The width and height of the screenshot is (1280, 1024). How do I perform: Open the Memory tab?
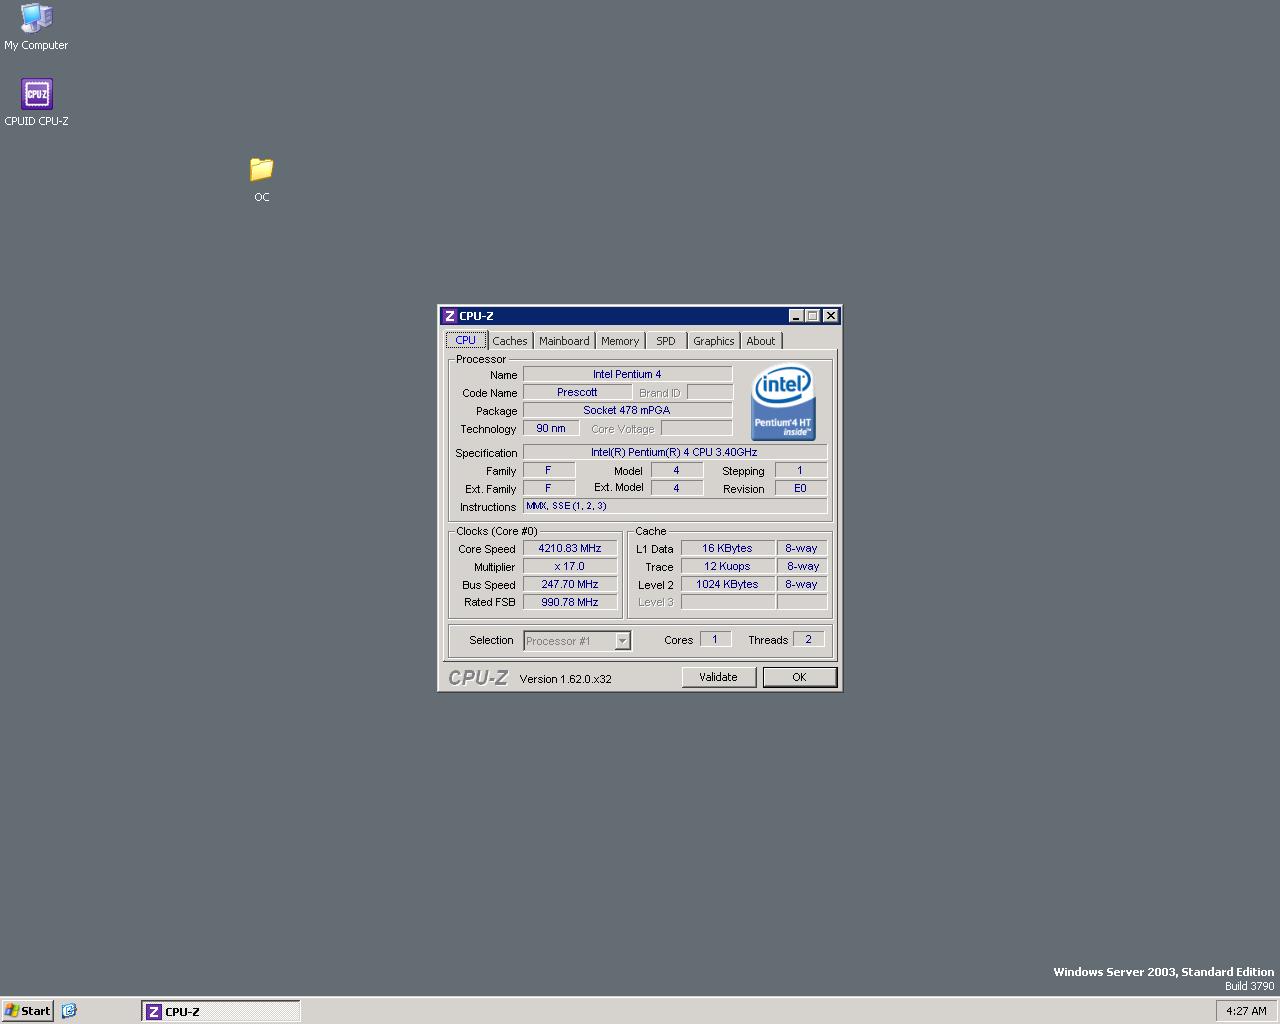click(620, 341)
